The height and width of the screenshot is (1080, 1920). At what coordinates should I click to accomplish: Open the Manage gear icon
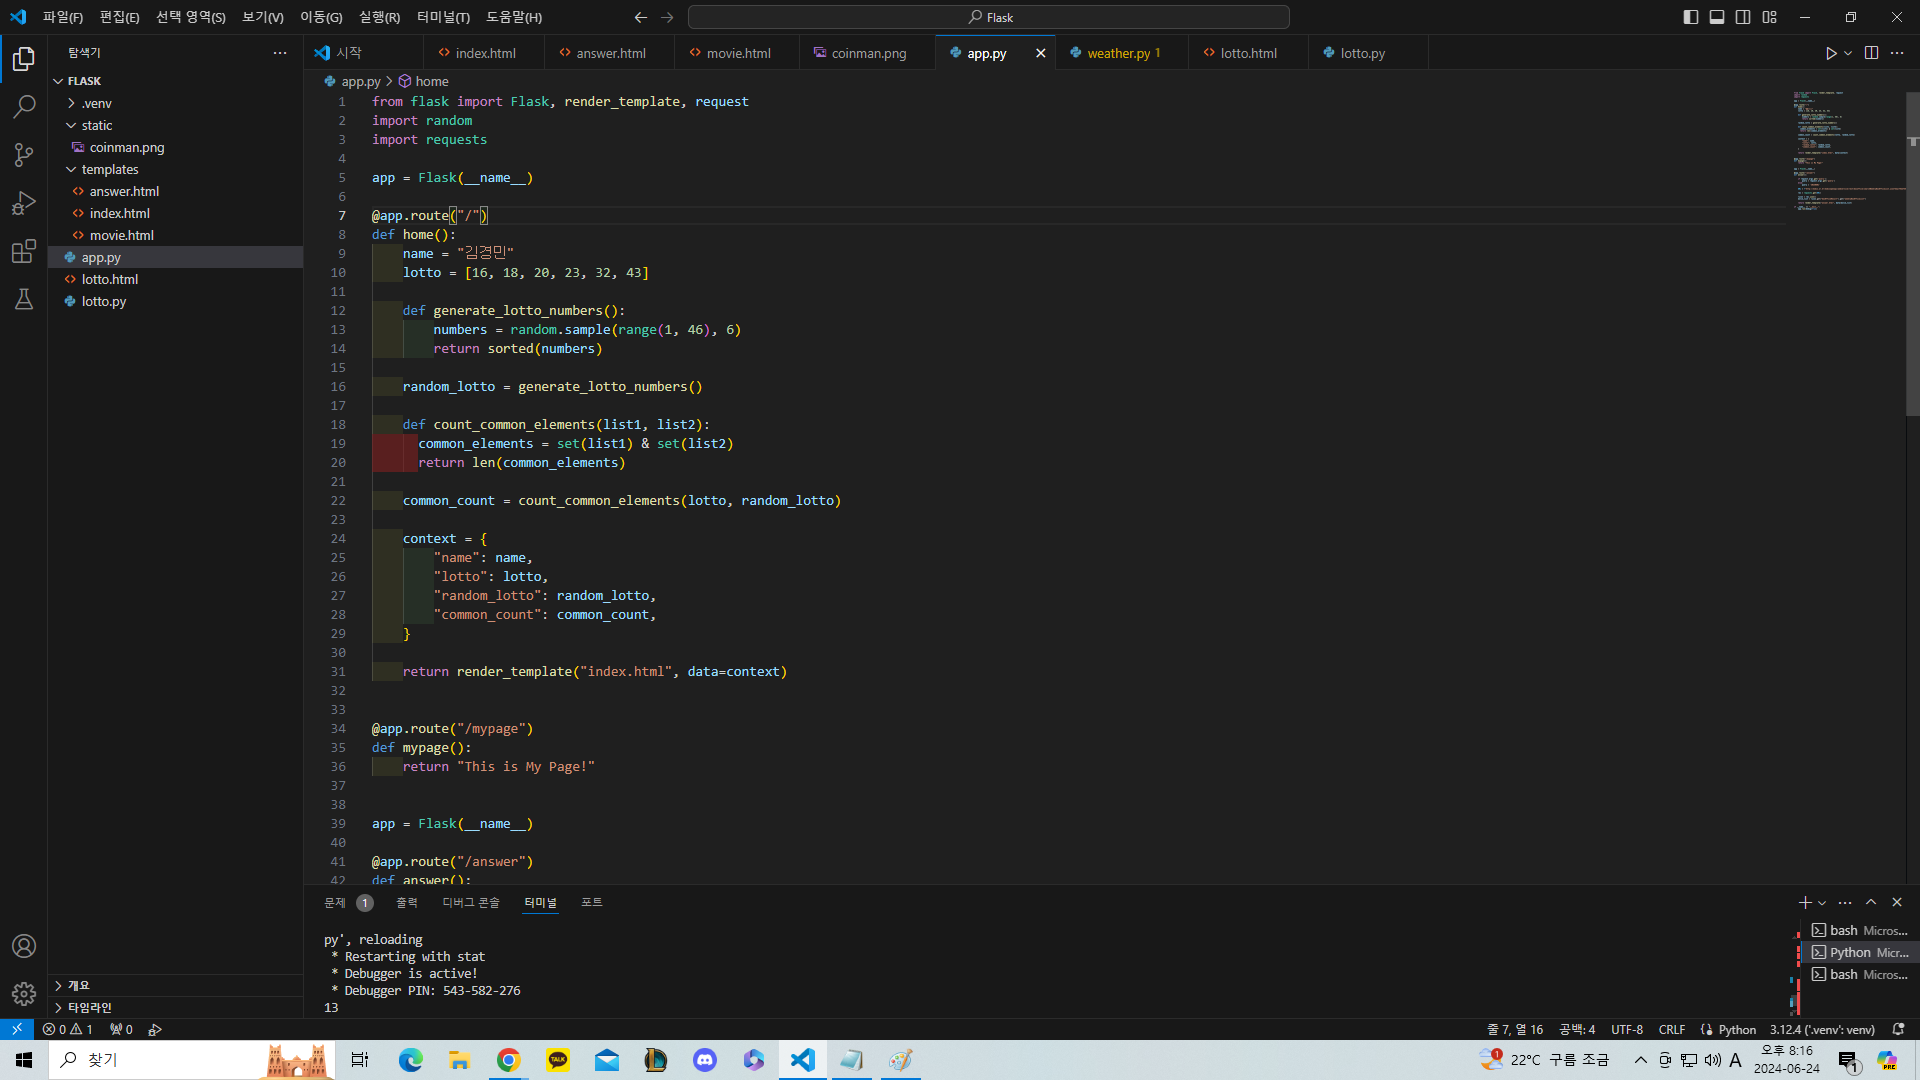24,993
